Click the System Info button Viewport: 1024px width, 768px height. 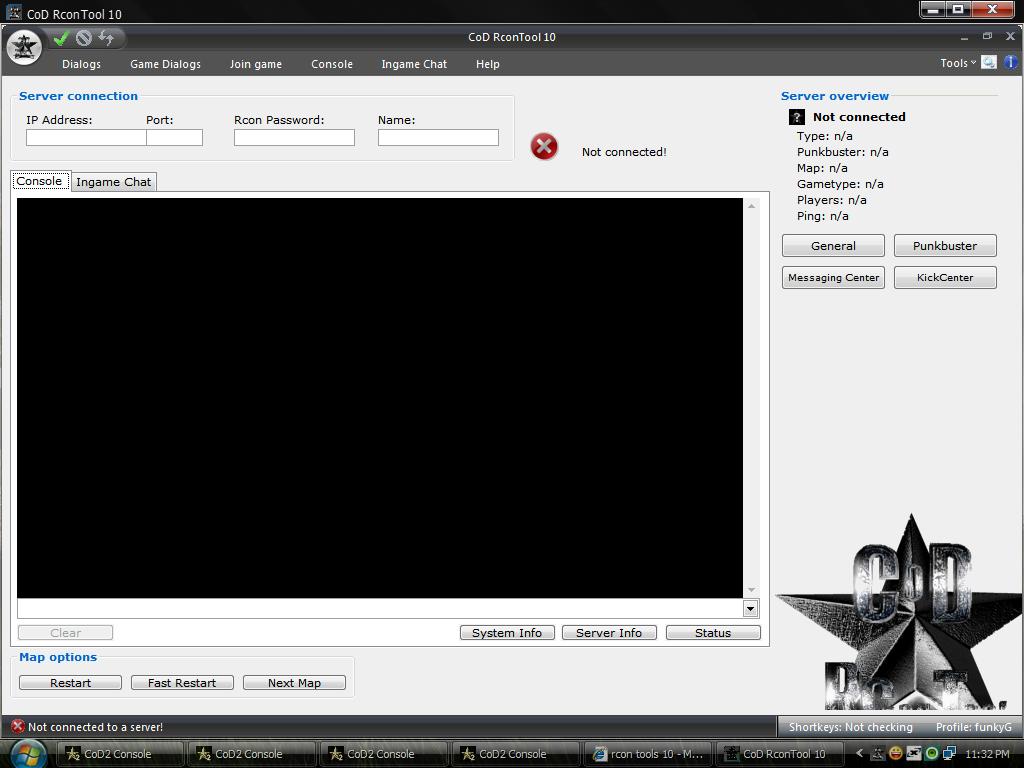click(x=507, y=632)
